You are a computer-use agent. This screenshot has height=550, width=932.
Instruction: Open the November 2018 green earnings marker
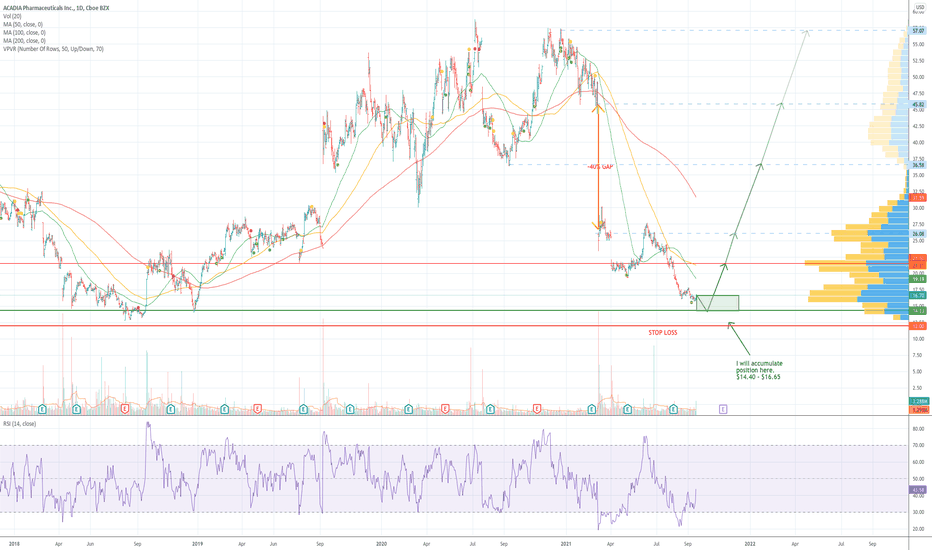pos(171,409)
